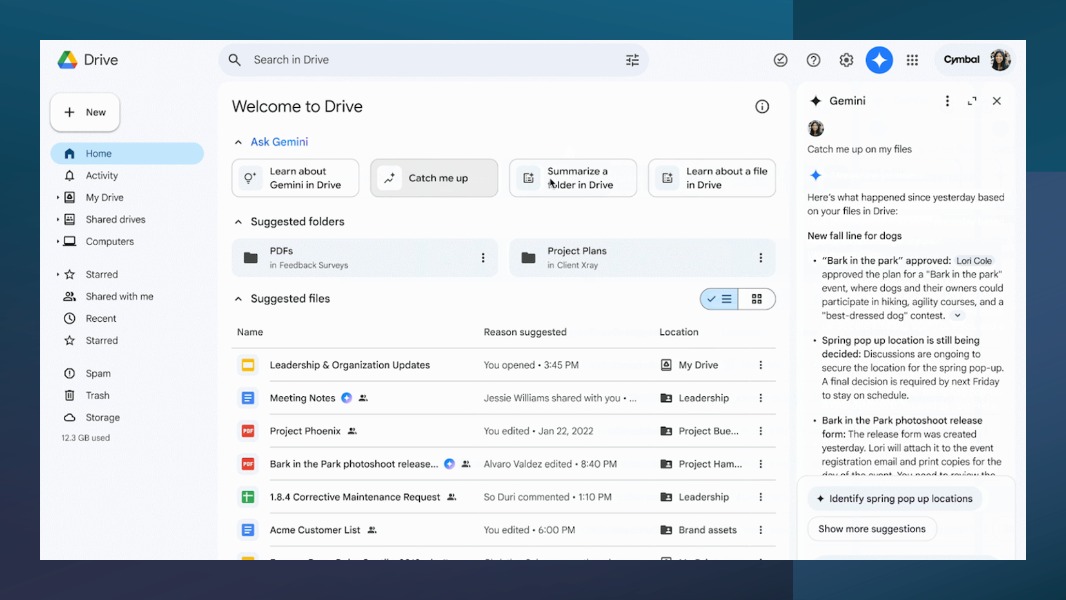Collapse the Suggested files section

238,299
